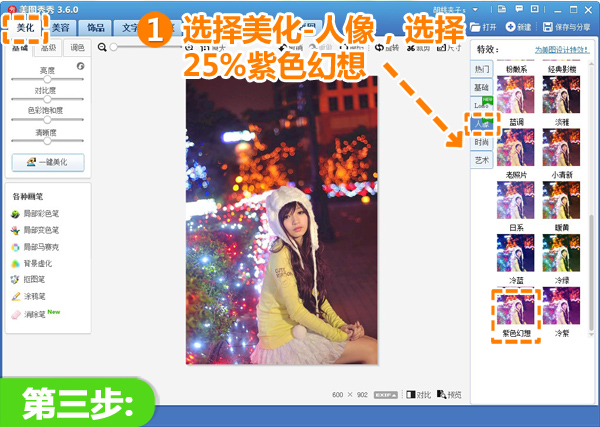Image resolution: width=600 pixels, height=427 pixels.
Task: Select the 消除笔 eraser pen
Action: pyautogui.click(x=36, y=314)
